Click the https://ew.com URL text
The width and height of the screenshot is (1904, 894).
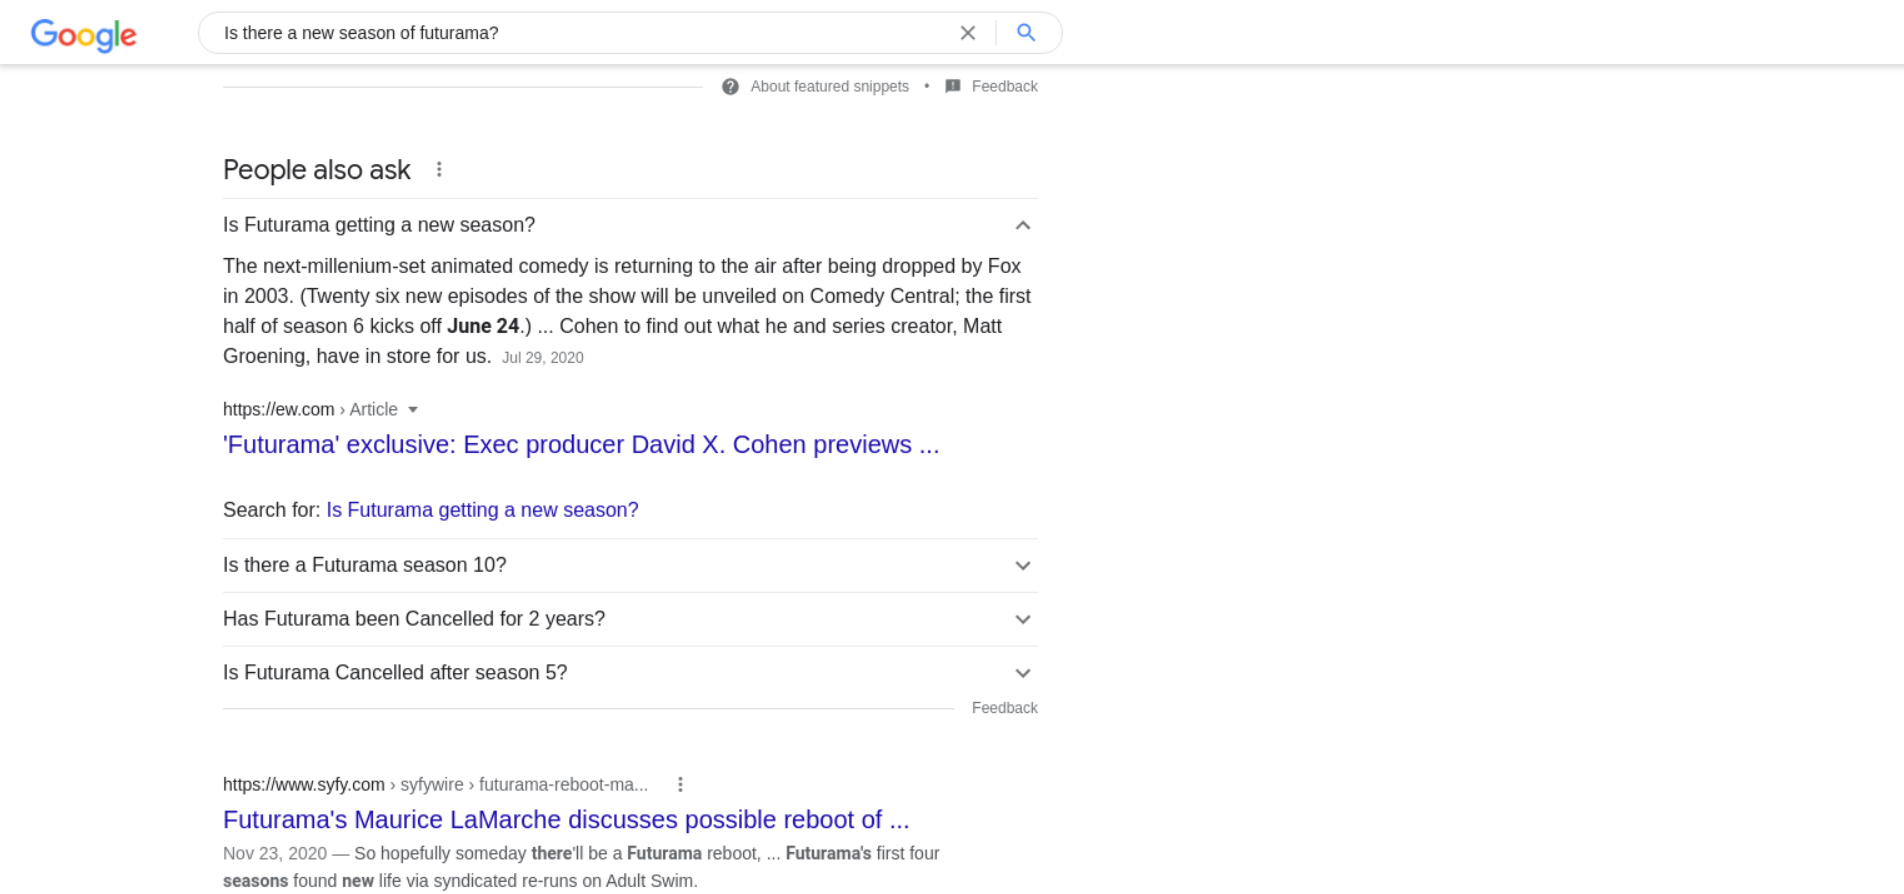279,410
